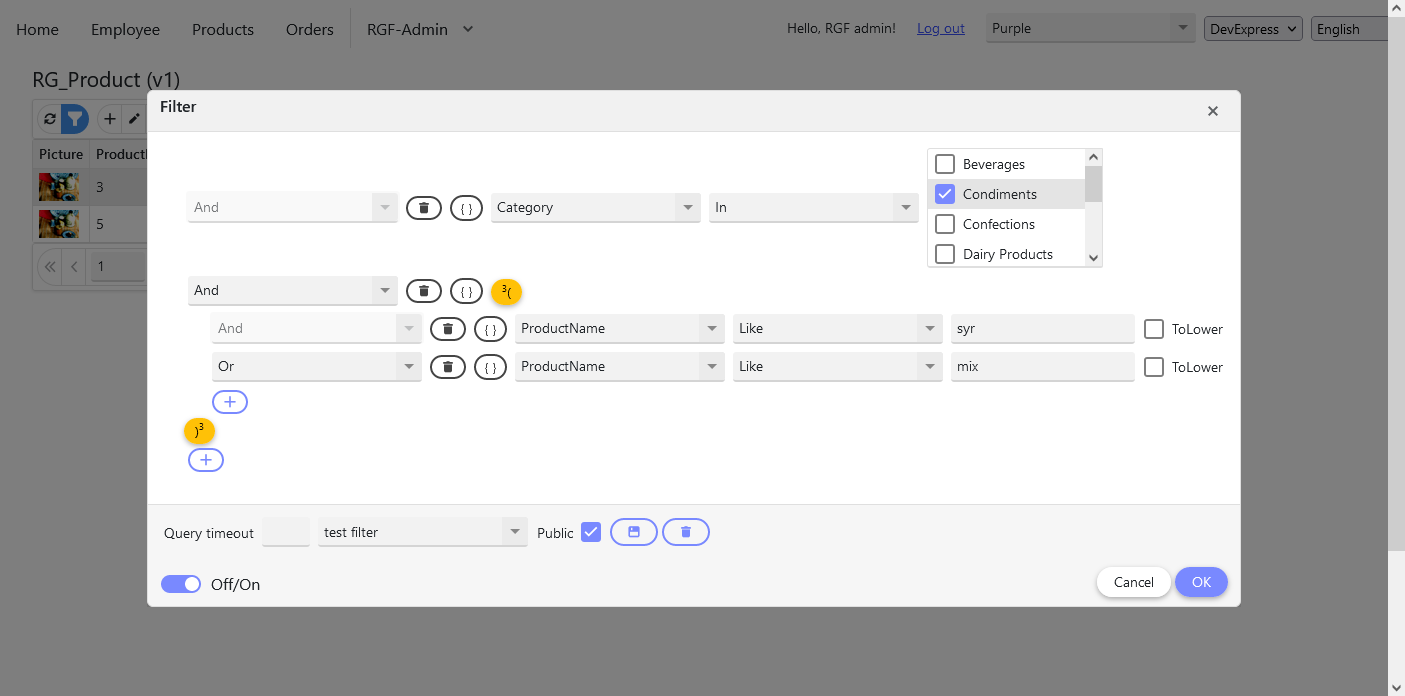Delete the ProductName 'syr' condition
Screen dimensions: 1405x696
[447, 329]
